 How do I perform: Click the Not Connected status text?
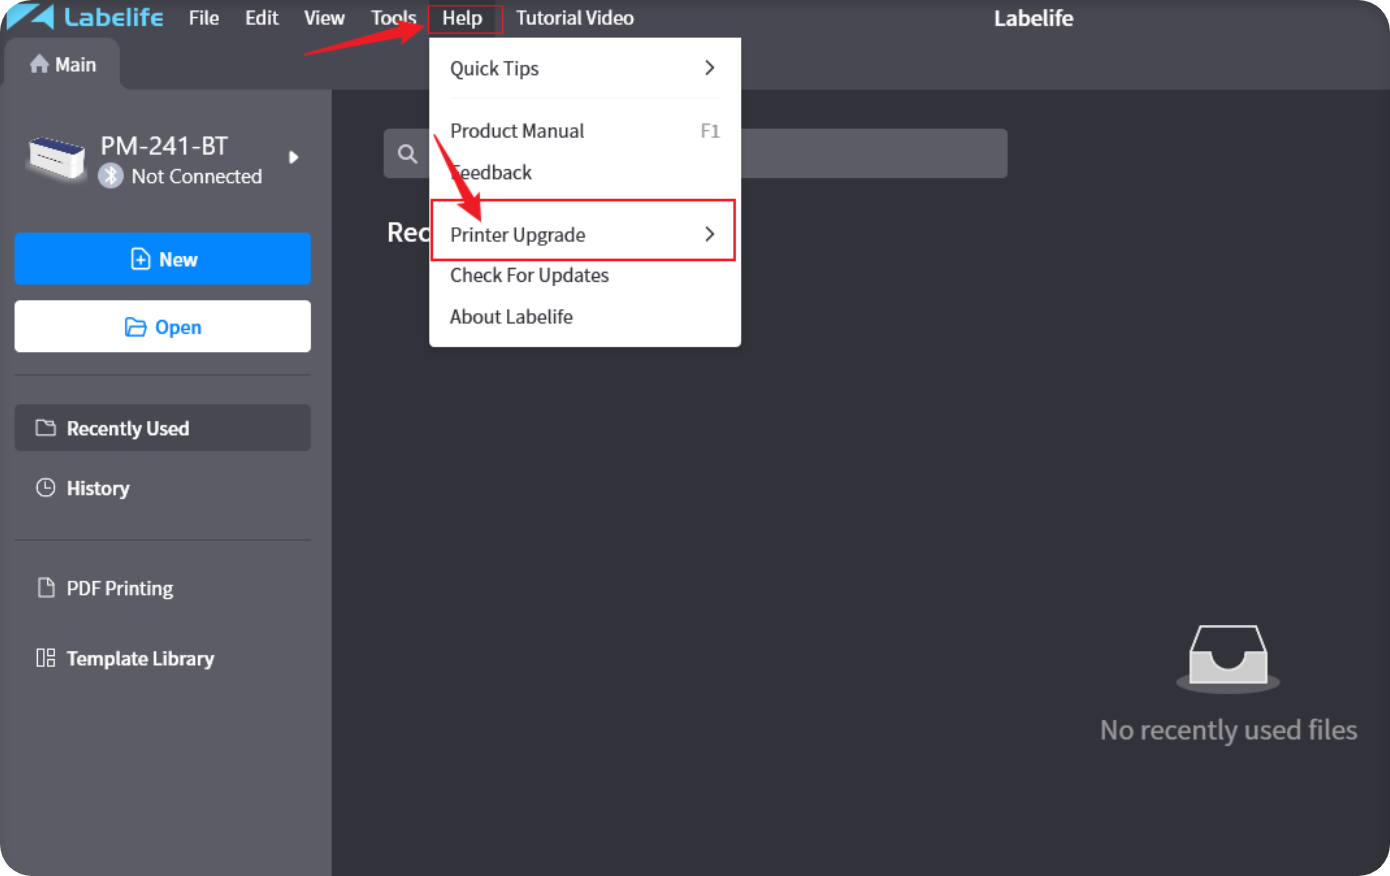point(197,176)
